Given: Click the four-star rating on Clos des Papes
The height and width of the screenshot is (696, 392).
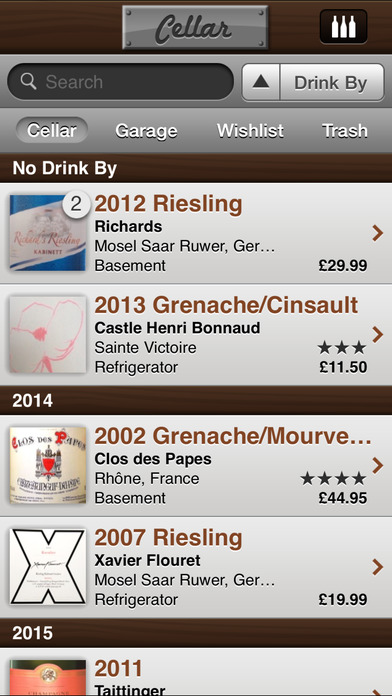Looking at the screenshot, I should pyautogui.click(x=333, y=478).
